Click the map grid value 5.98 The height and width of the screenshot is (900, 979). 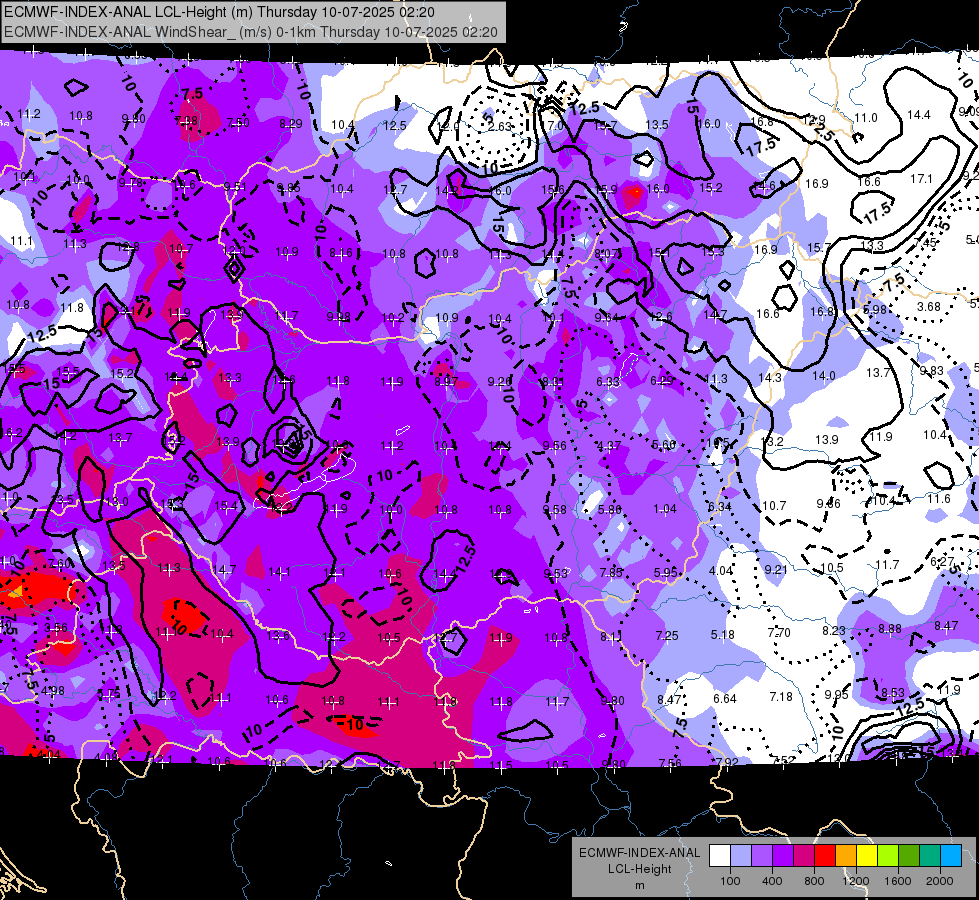pyautogui.click(x=875, y=309)
